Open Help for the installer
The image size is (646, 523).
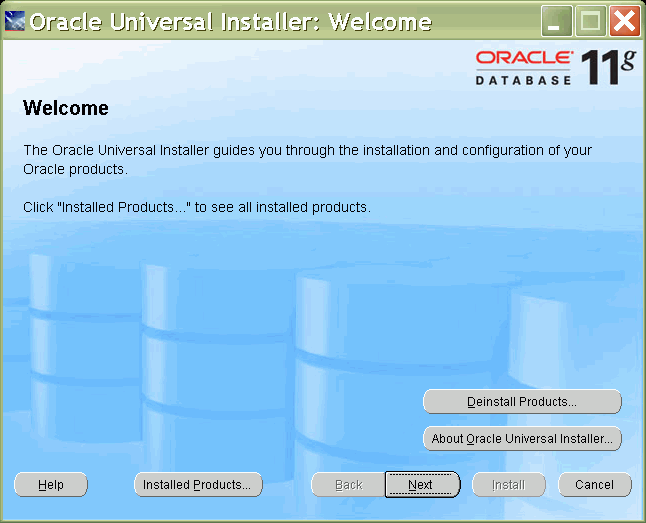51,485
